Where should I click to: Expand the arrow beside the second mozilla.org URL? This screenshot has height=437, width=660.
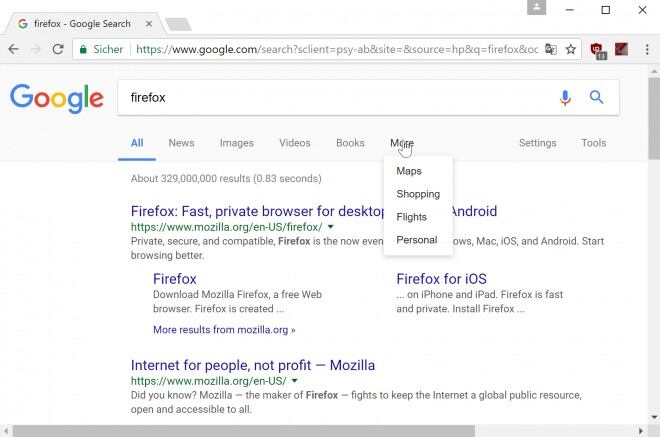point(295,382)
